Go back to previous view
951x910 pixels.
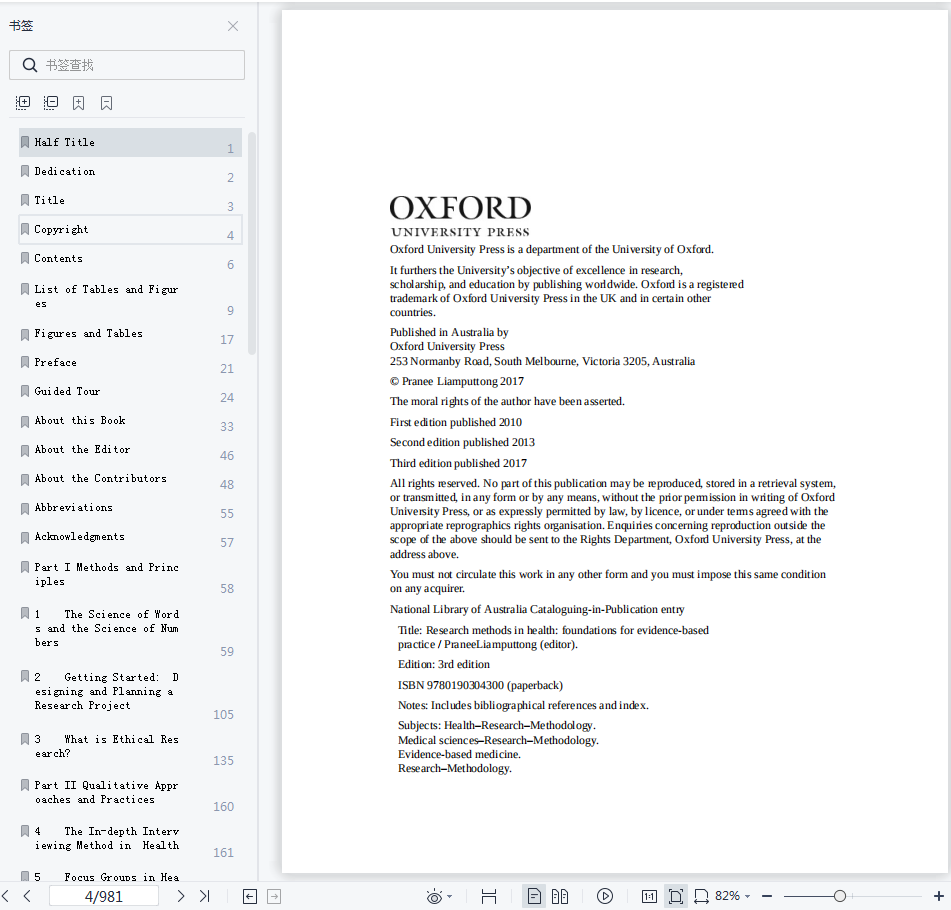click(250, 896)
